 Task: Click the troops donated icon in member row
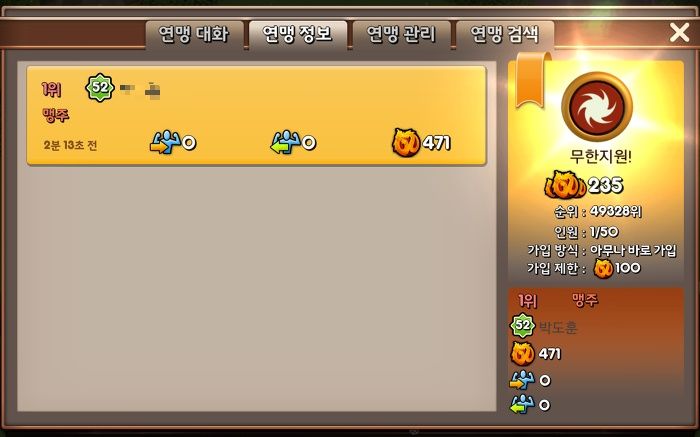[164, 142]
